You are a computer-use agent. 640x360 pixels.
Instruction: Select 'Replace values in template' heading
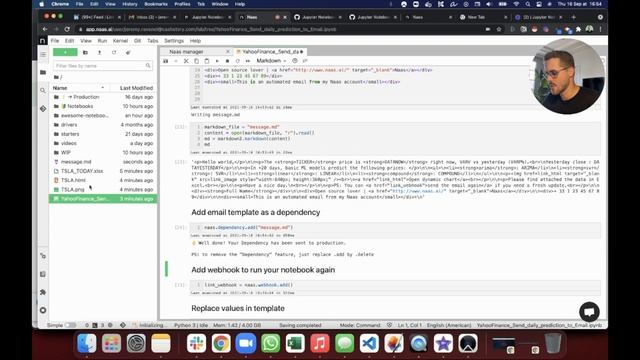238,308
